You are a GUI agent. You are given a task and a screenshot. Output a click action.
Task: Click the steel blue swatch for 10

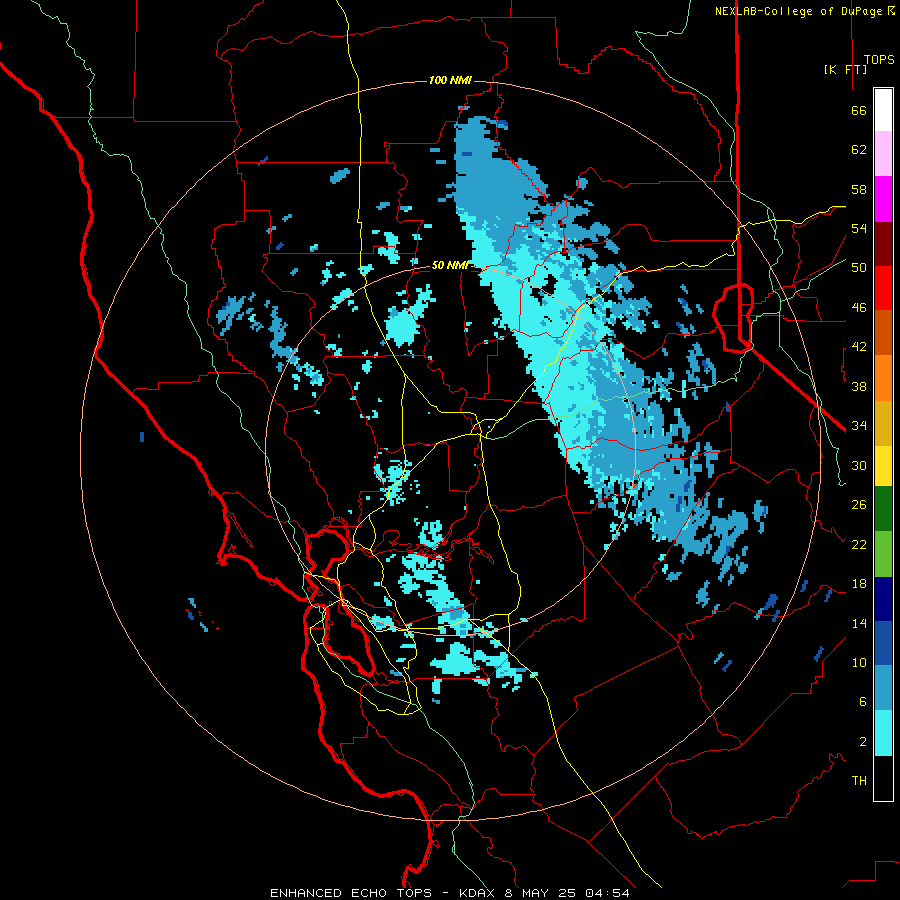883,687
